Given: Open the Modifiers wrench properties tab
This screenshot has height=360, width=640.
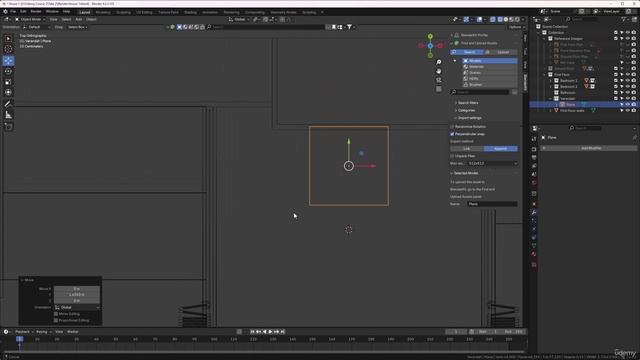Looking at the screenshot, I should (x=534, y=212).
